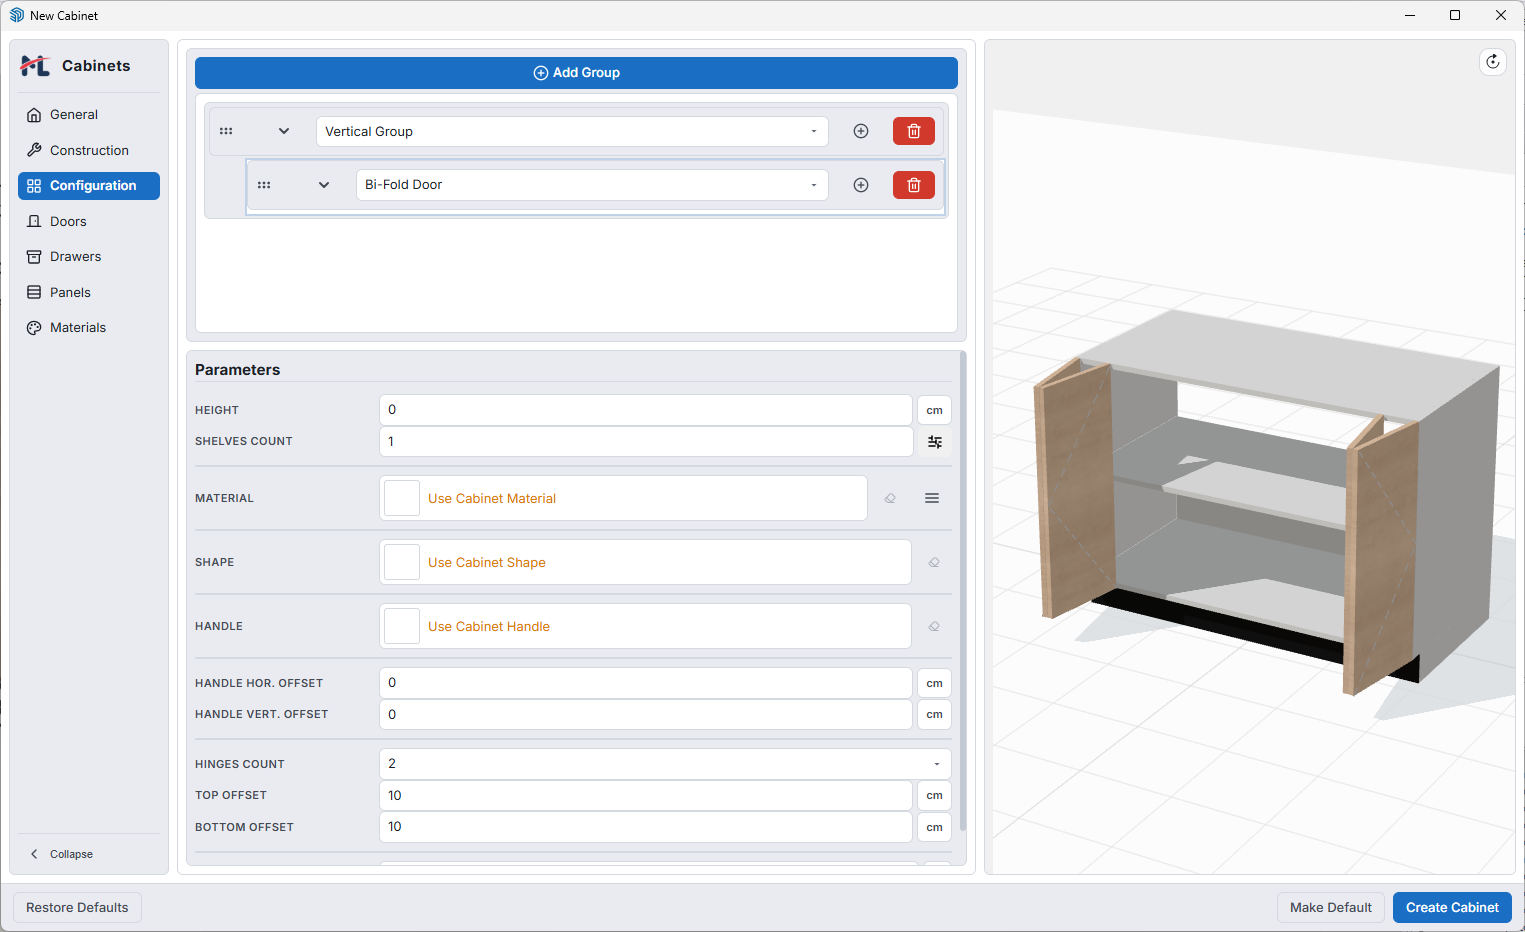Clear the Handle selection with eraser icon

[x=934, y=626]
